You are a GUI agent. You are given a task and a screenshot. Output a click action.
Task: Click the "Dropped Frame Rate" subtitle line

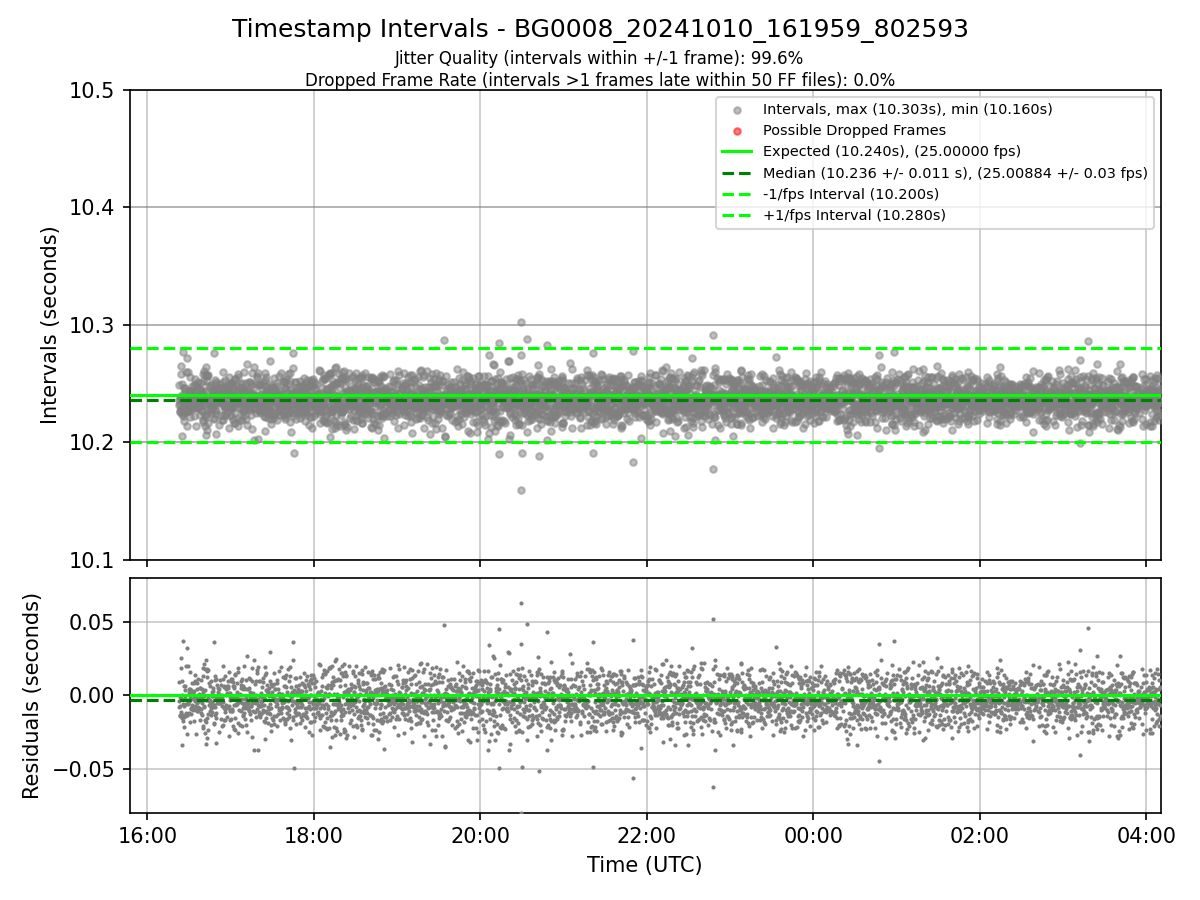(x=600, y=80)
